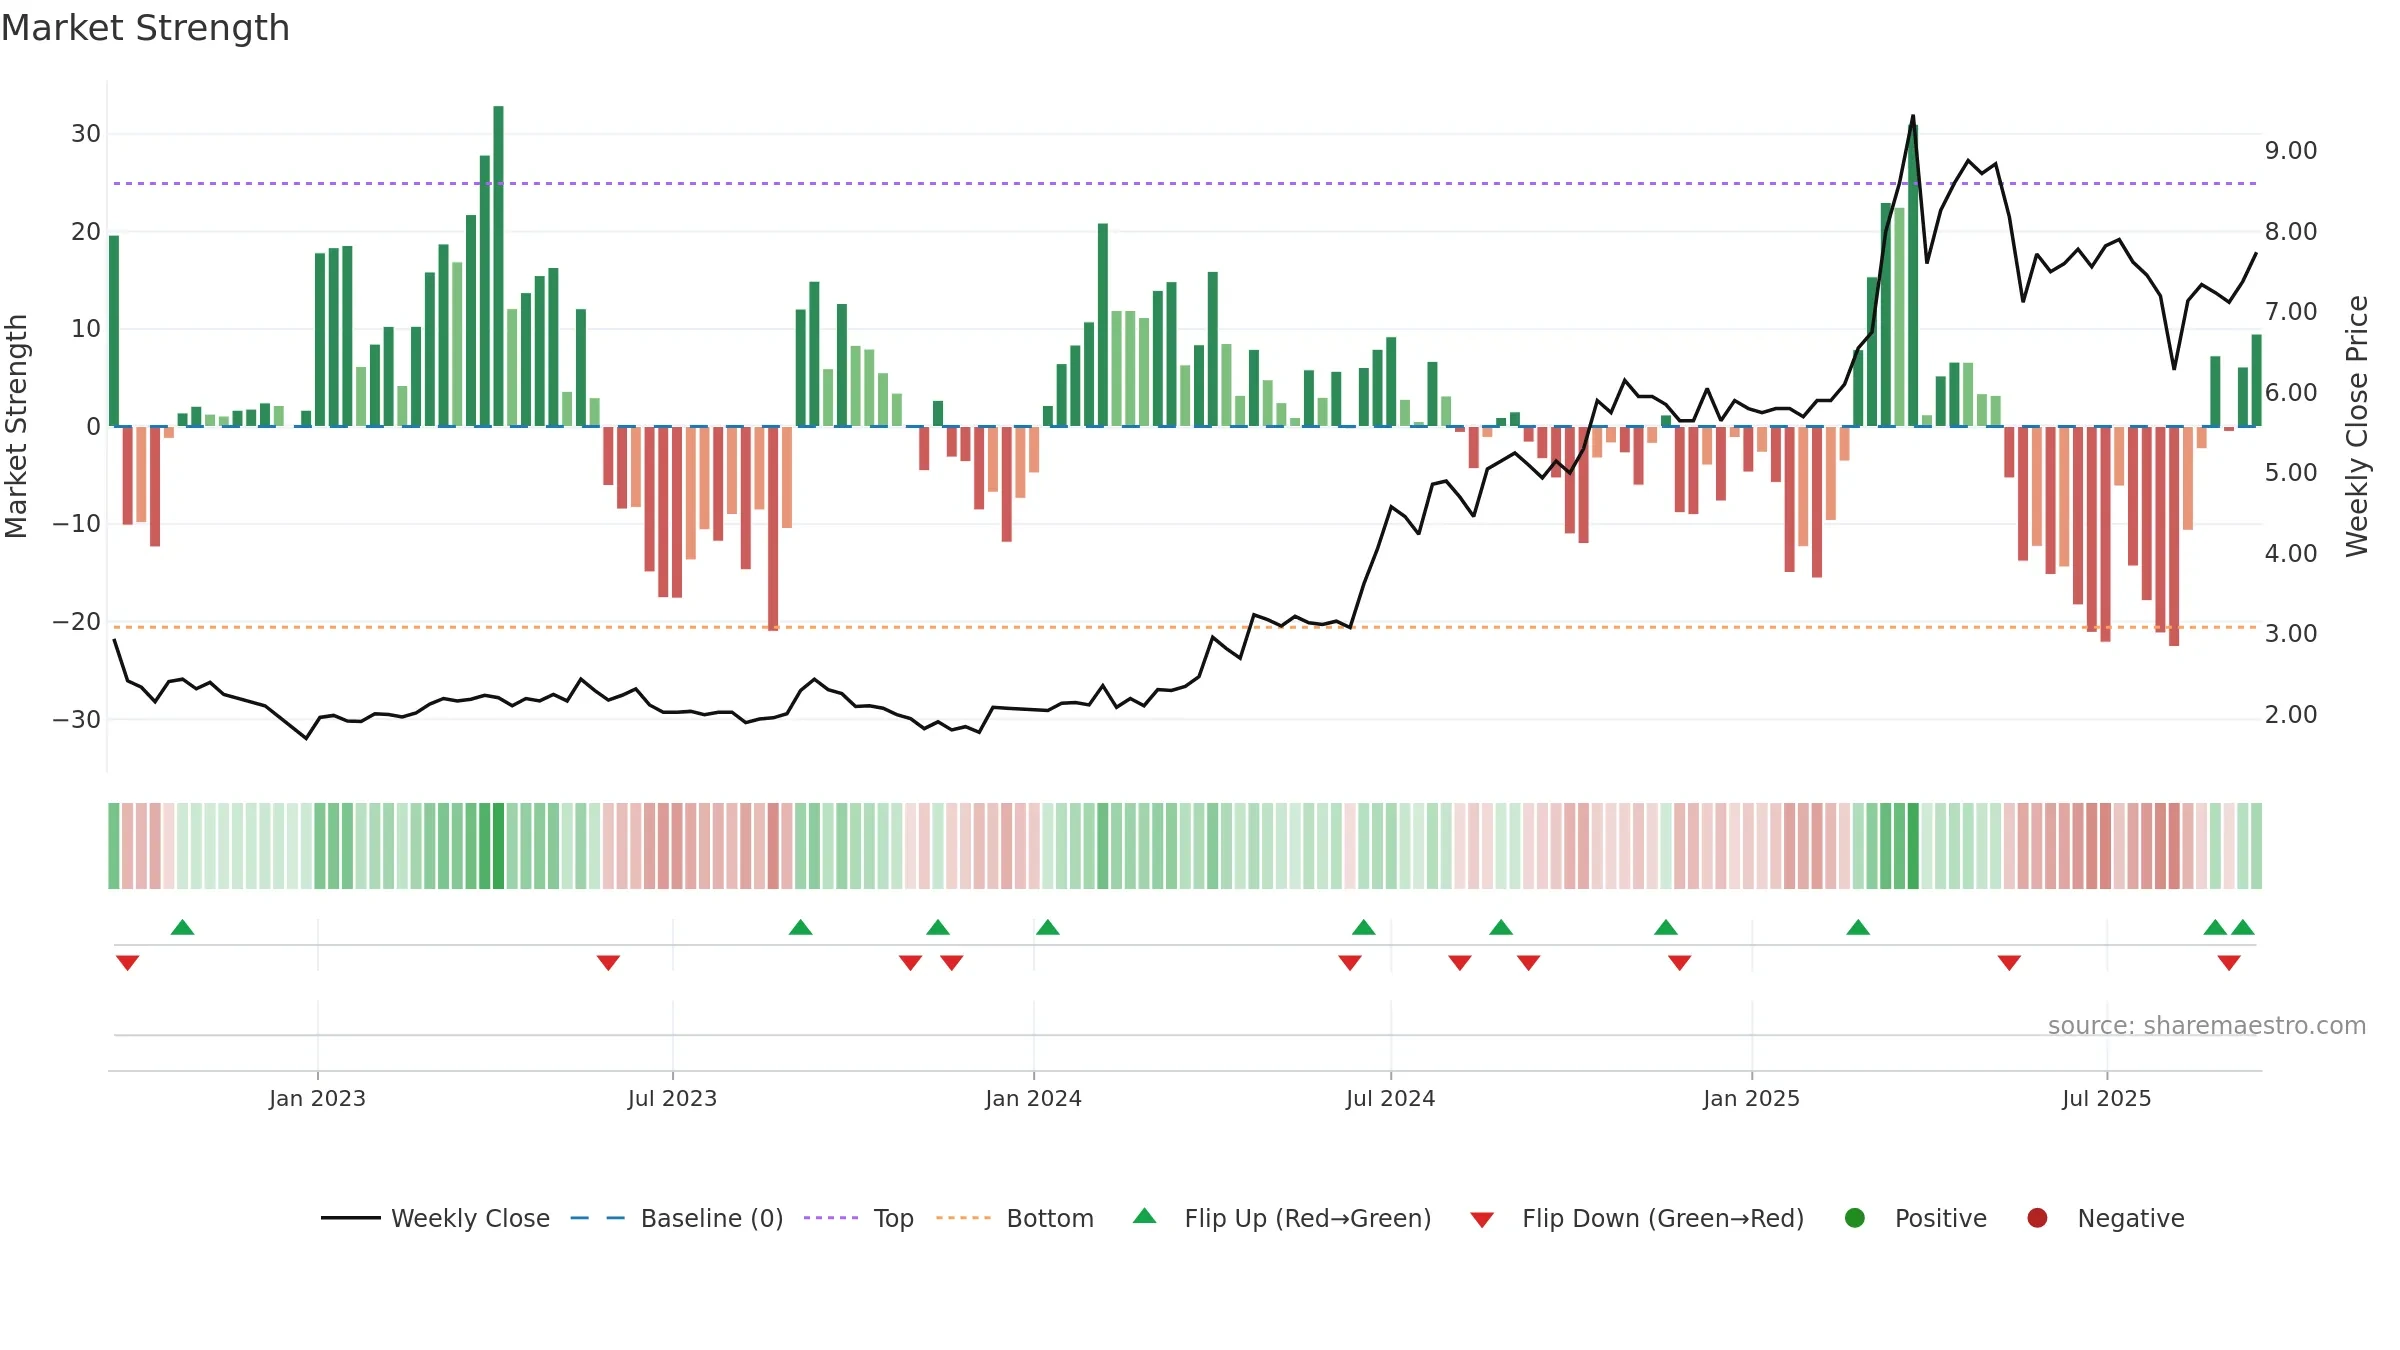The width and height of the screenshot is (2400, 1350).
Task: Click the Jan 2024 x-axis label
Action: tap(1033, 1099)
